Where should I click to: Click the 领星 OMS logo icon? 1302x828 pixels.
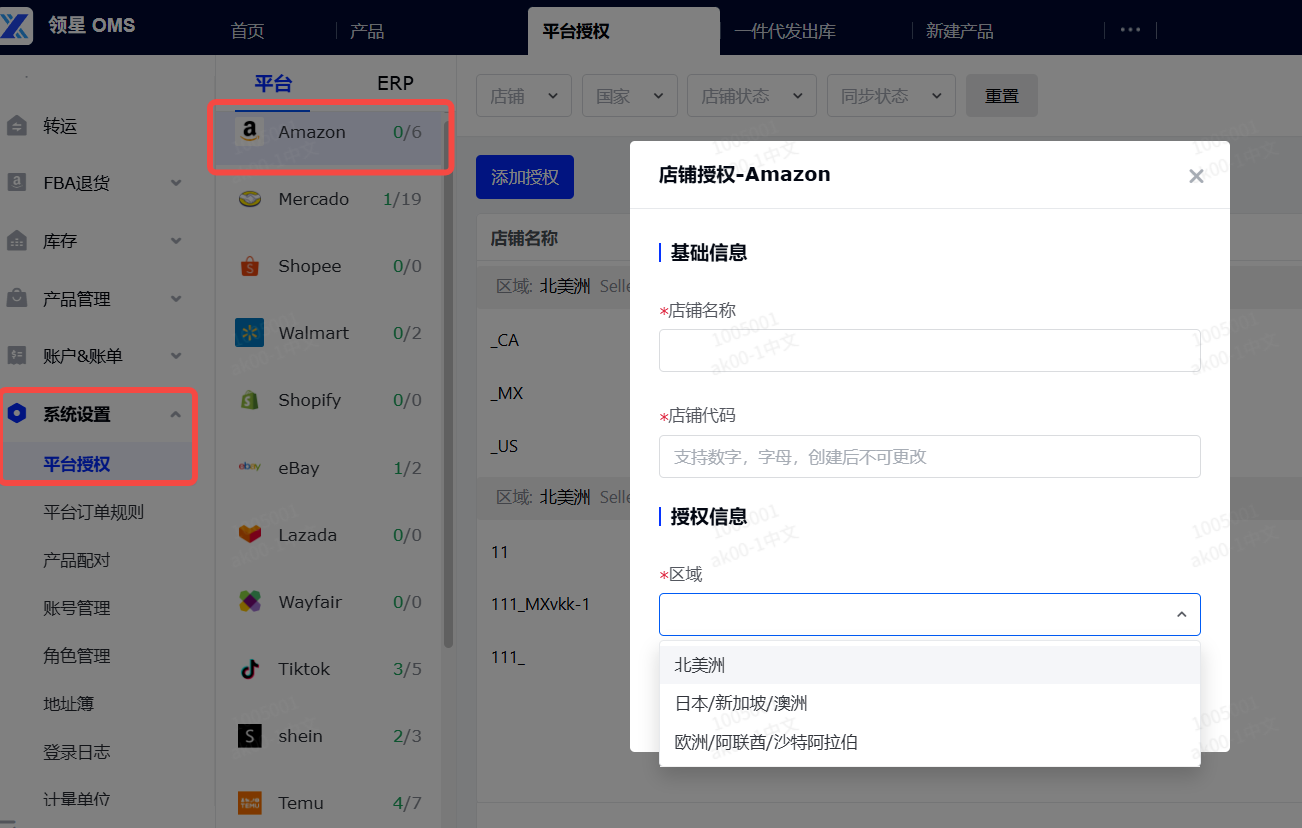(18, 25)
